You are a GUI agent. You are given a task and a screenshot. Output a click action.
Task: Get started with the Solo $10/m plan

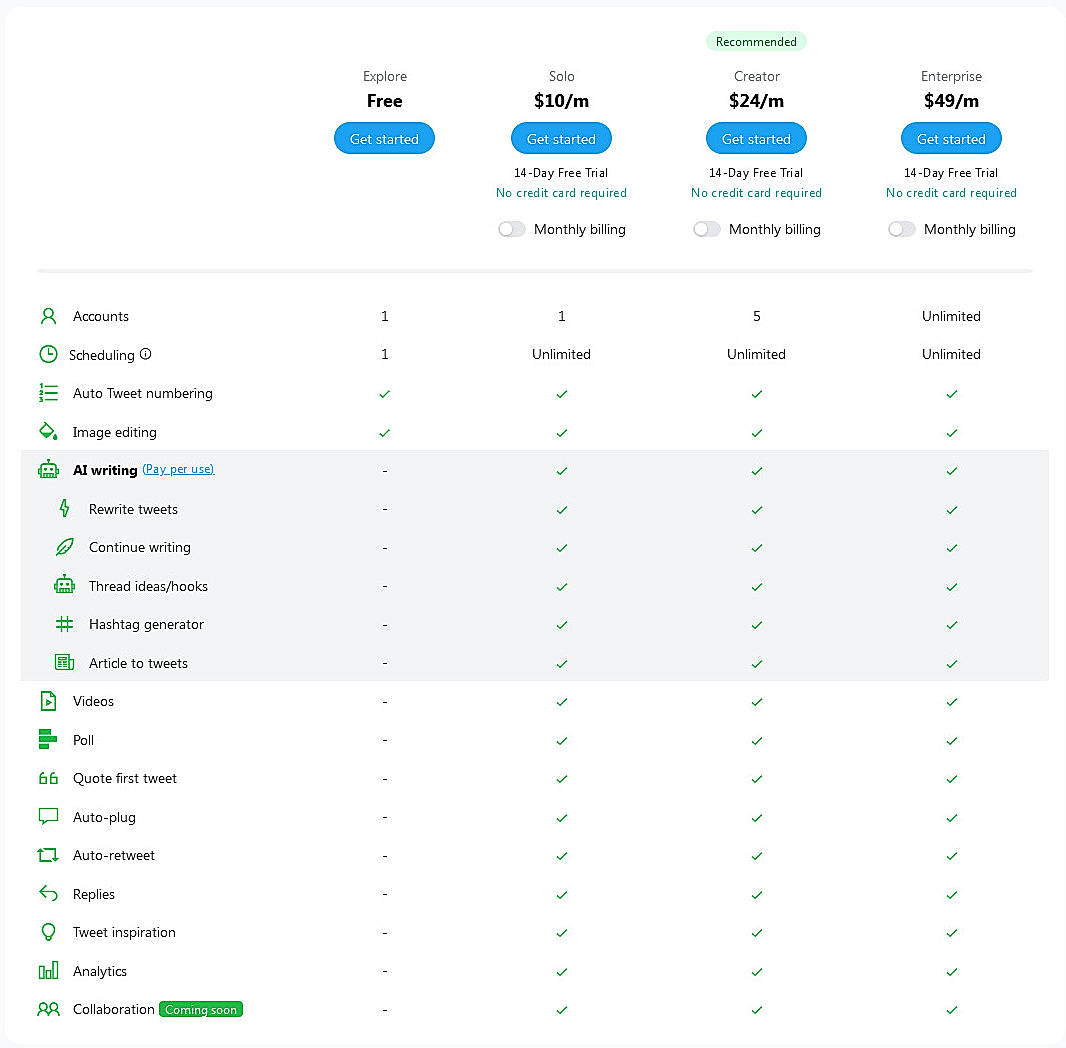(562, 139)
